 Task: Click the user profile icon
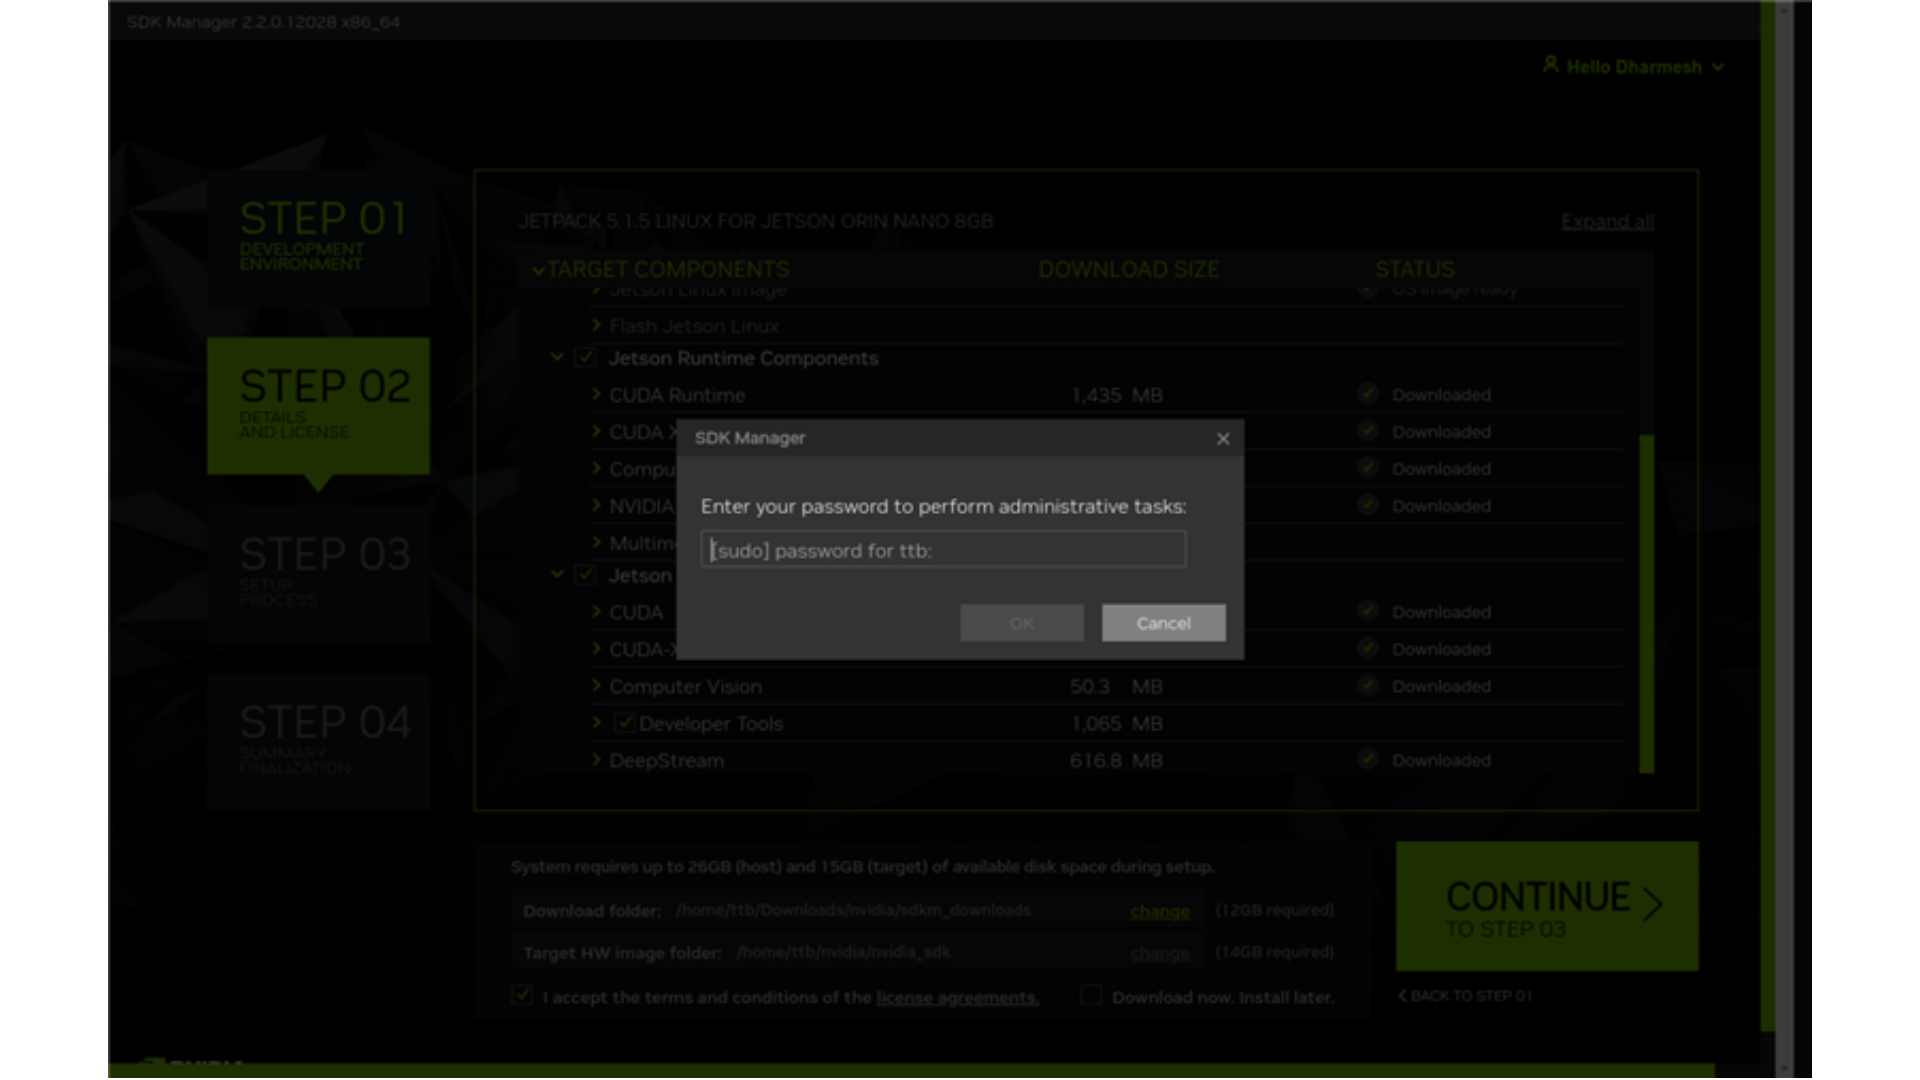coord(1550,65)
